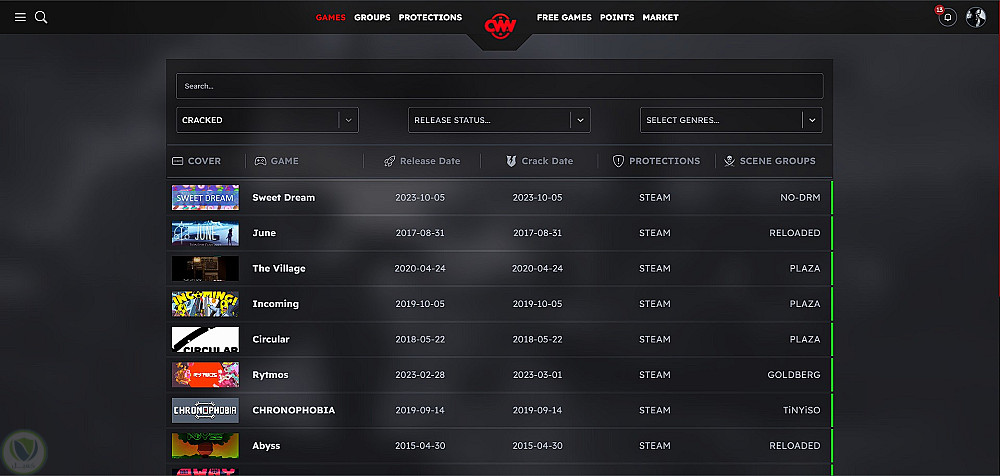Open the Abyss game title
Image resolution: width=1000 pixels, height=476 pixels.
266,445
